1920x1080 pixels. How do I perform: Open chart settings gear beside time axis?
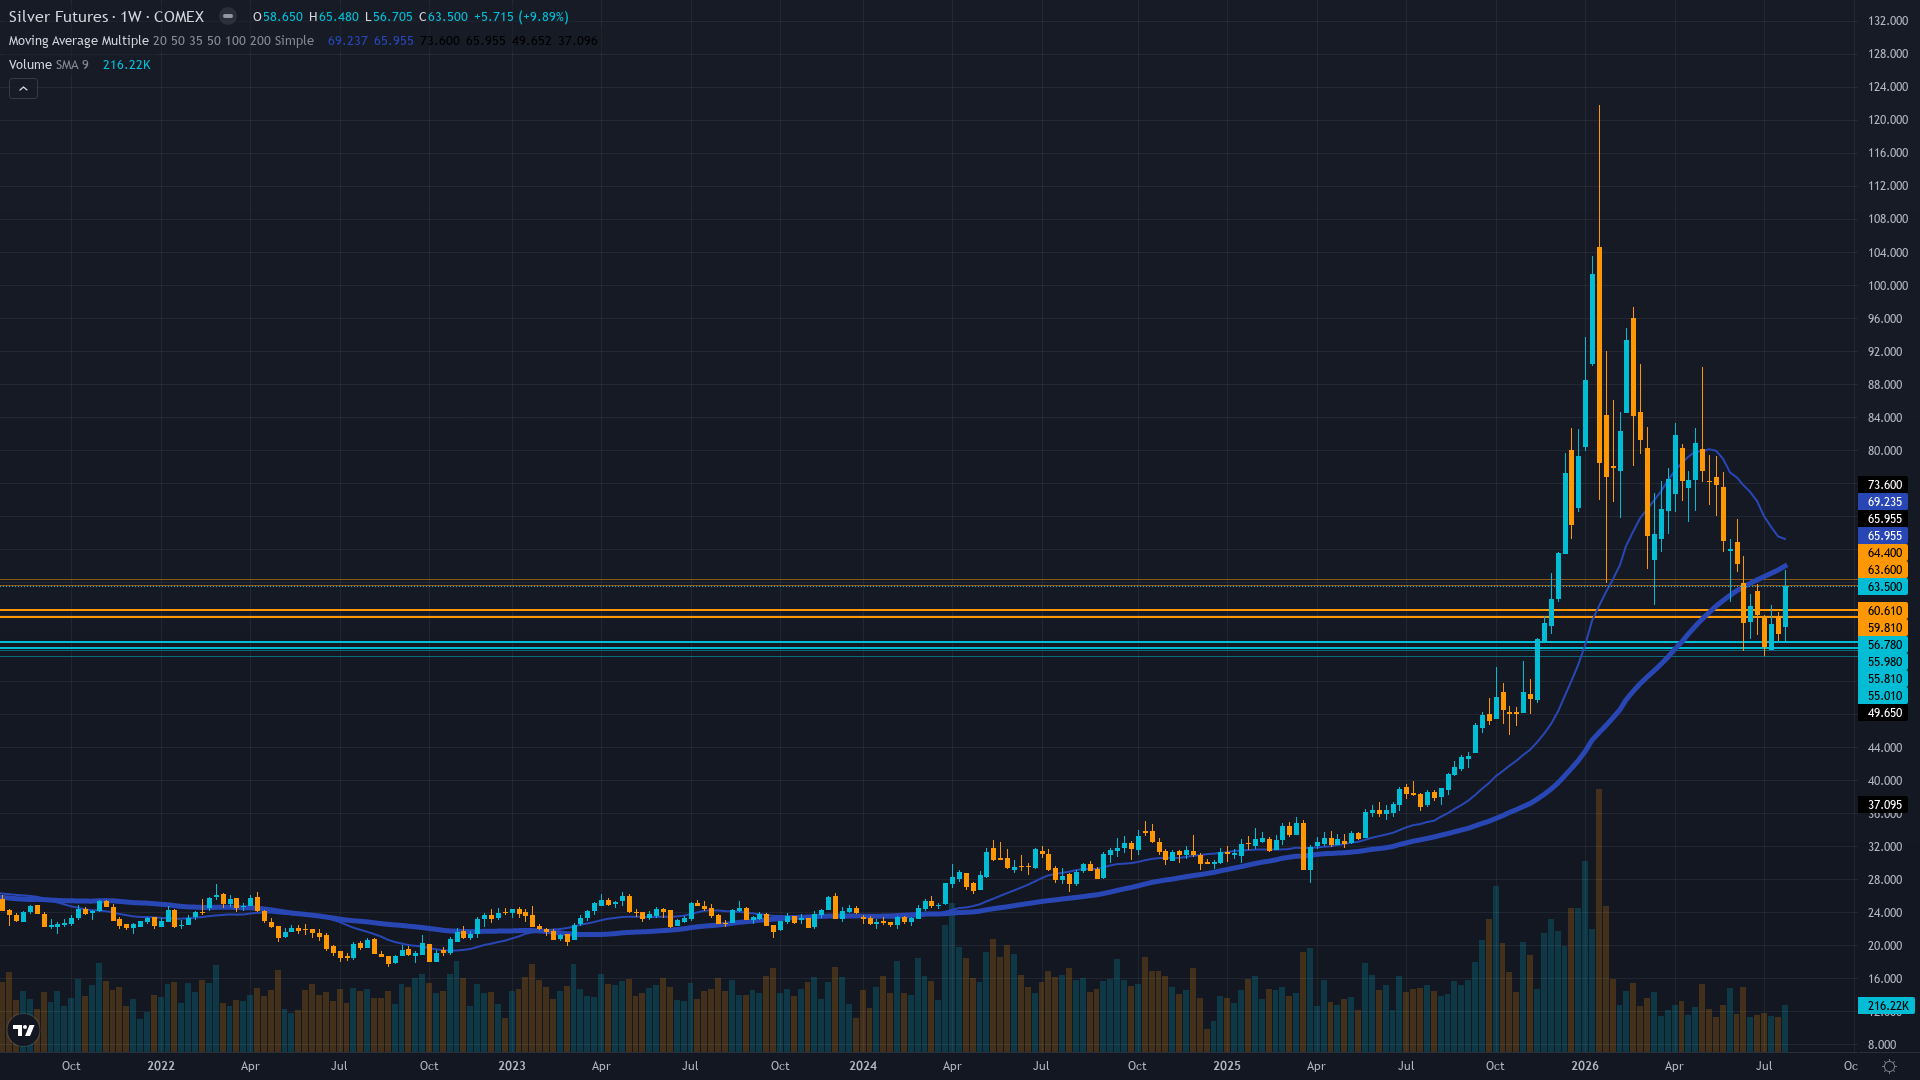tap(1889, 1066)
